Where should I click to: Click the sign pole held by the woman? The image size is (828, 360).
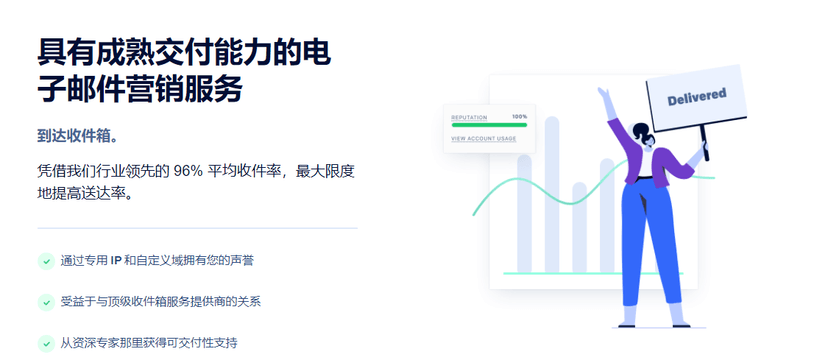pos(705,143)
